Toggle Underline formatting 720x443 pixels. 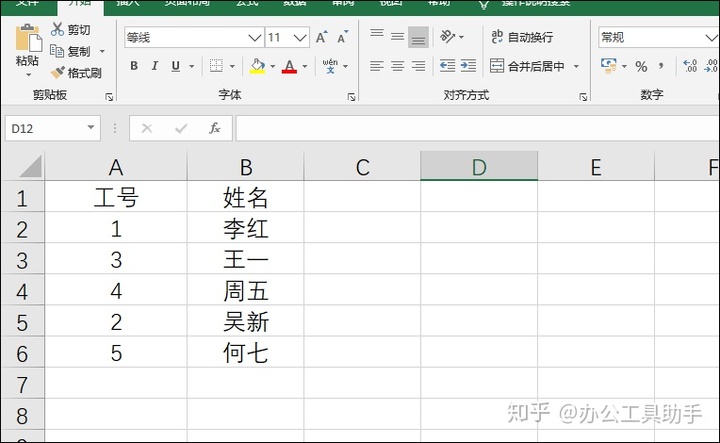pyautogui.click(x=175, y=66)
